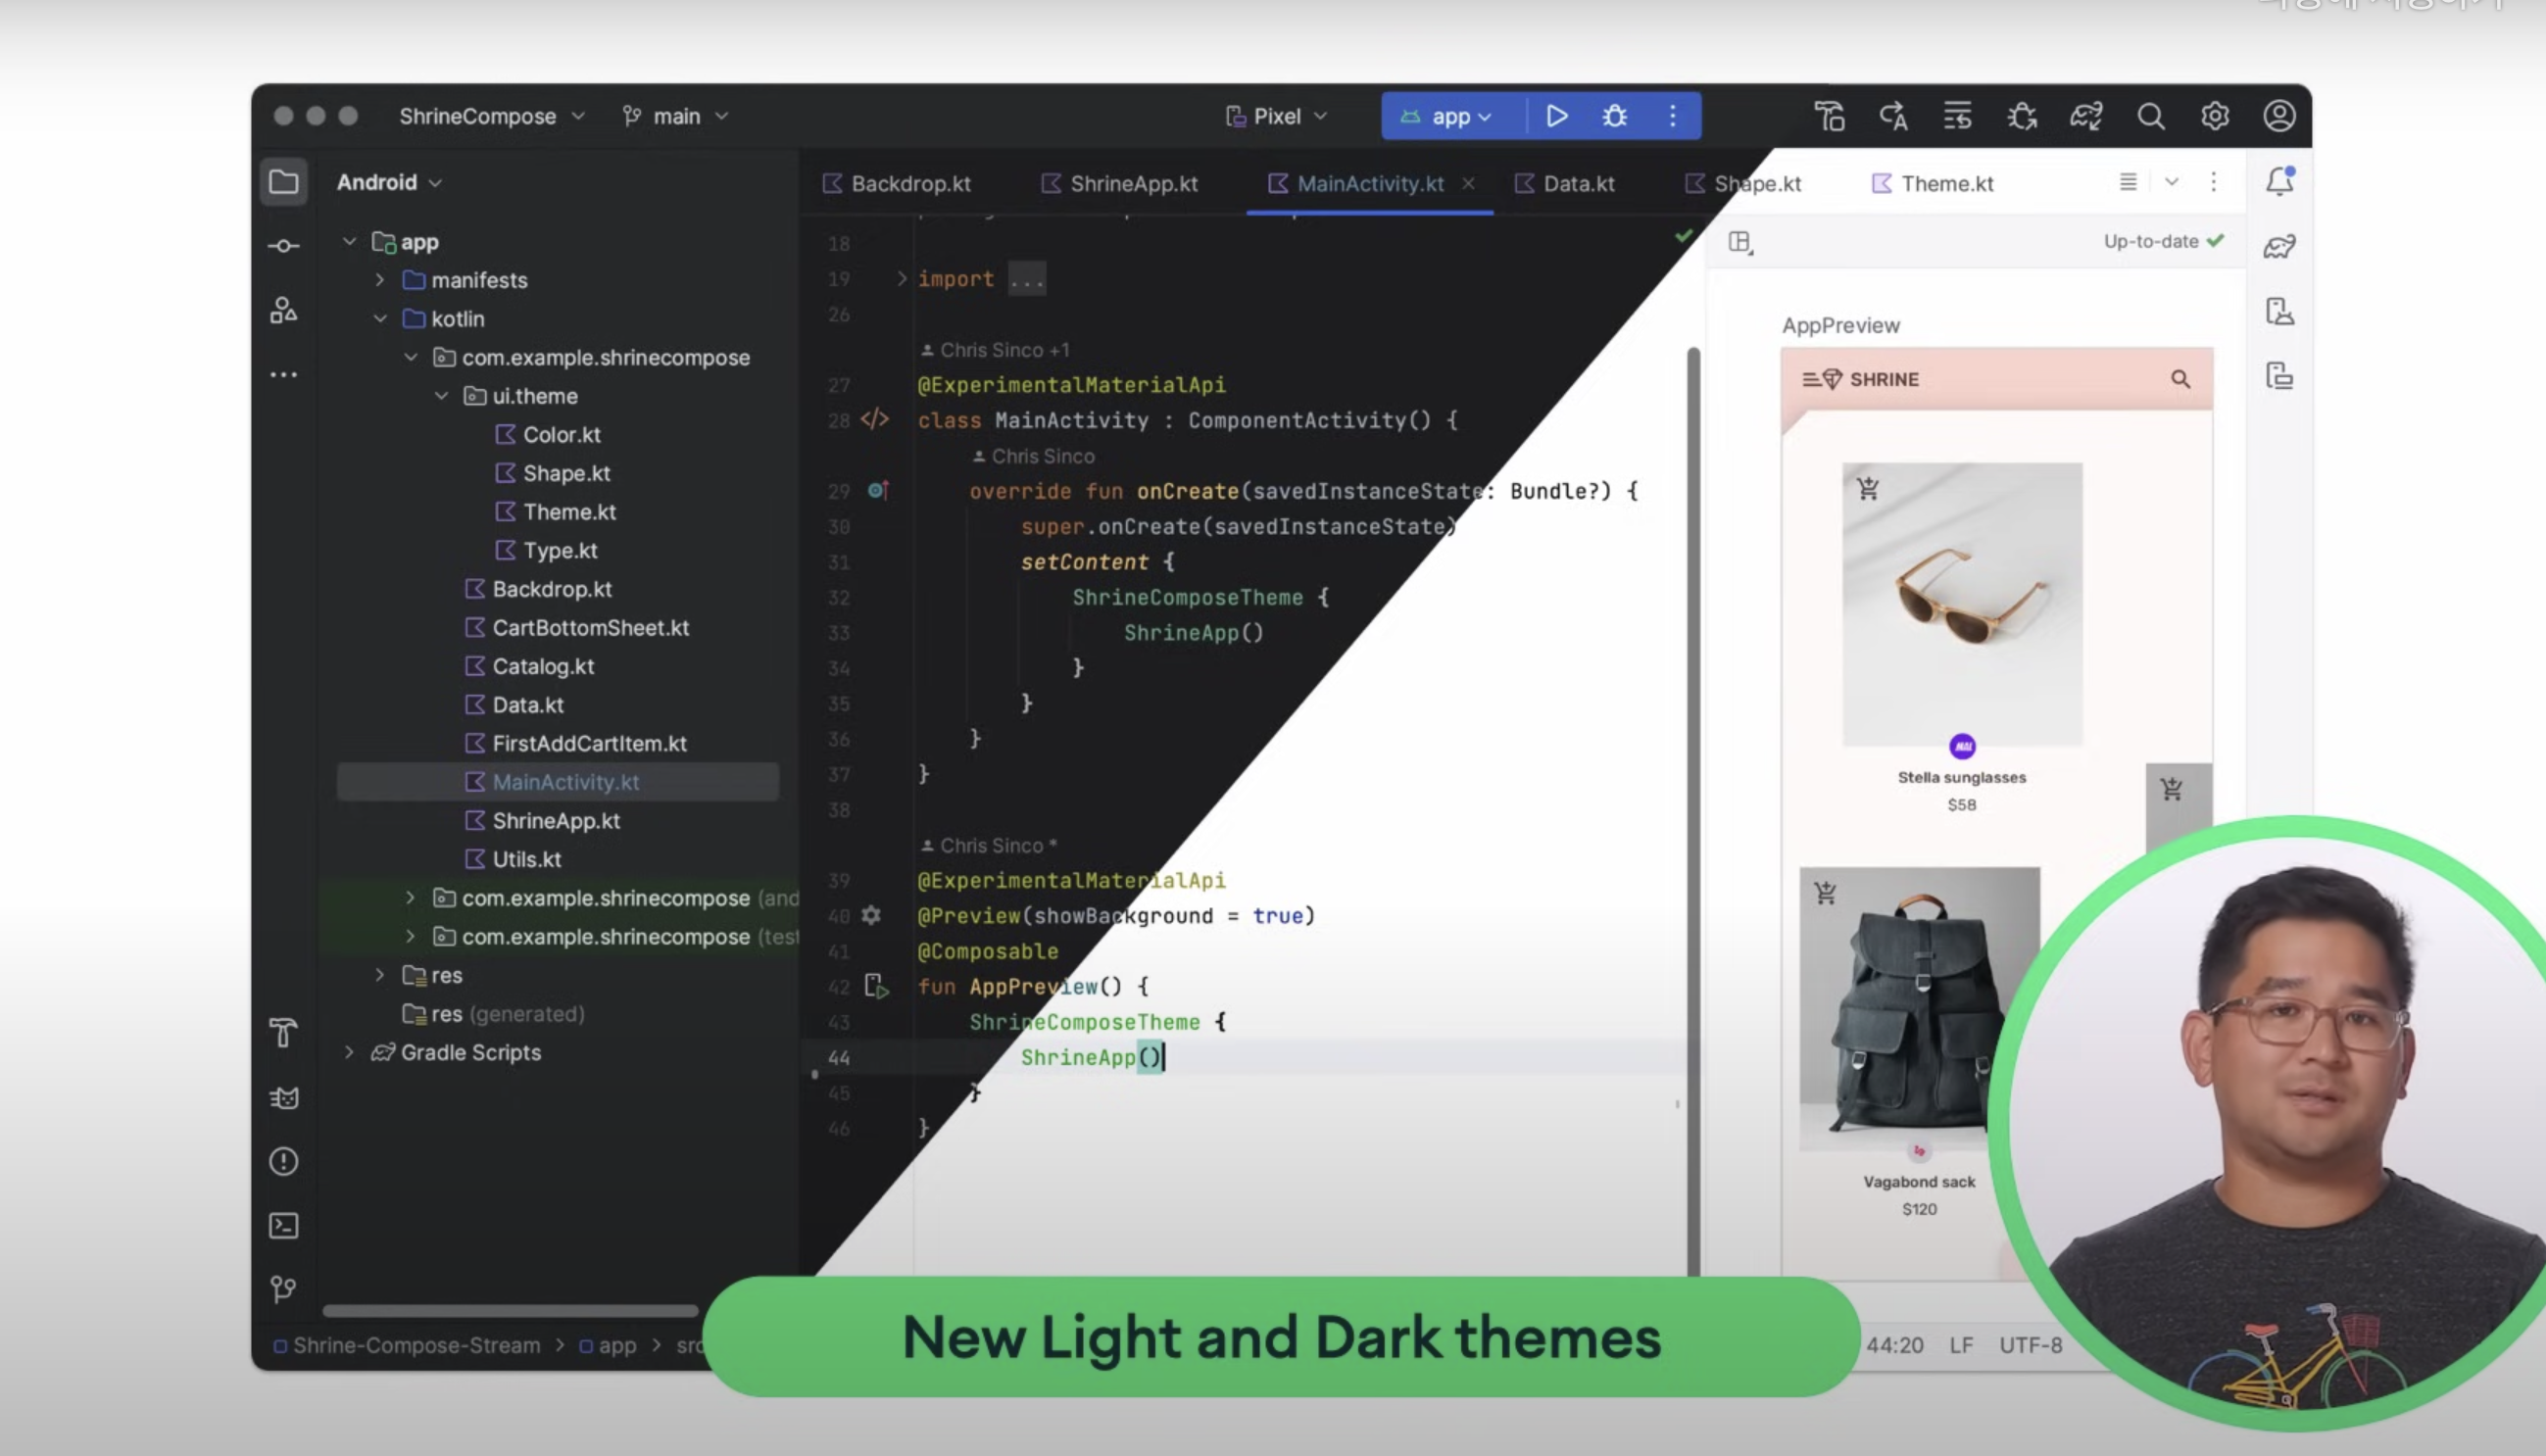Show more tool windows ellipsis icon
This screenshot has height=1456, width=2546.
[x=284, y=375]
